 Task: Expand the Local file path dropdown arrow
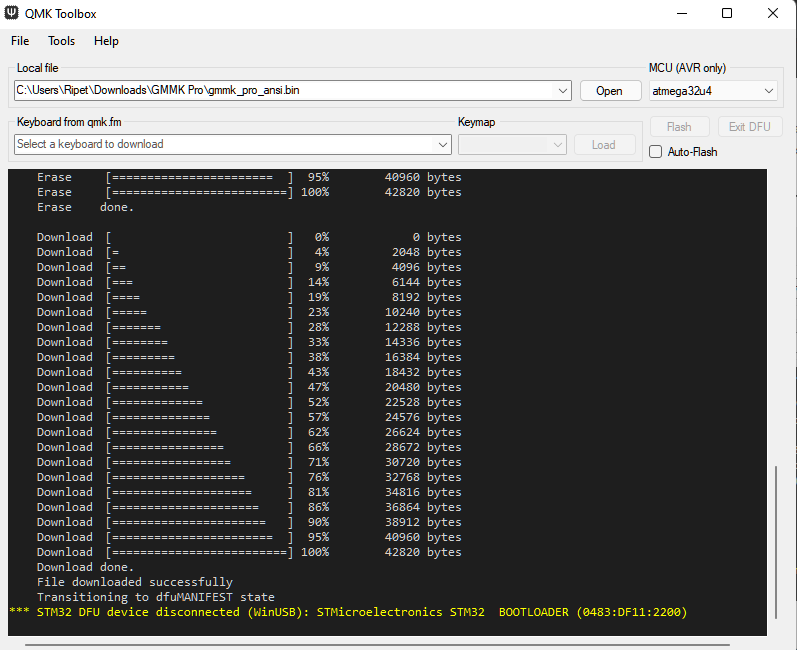coord(562,90)
